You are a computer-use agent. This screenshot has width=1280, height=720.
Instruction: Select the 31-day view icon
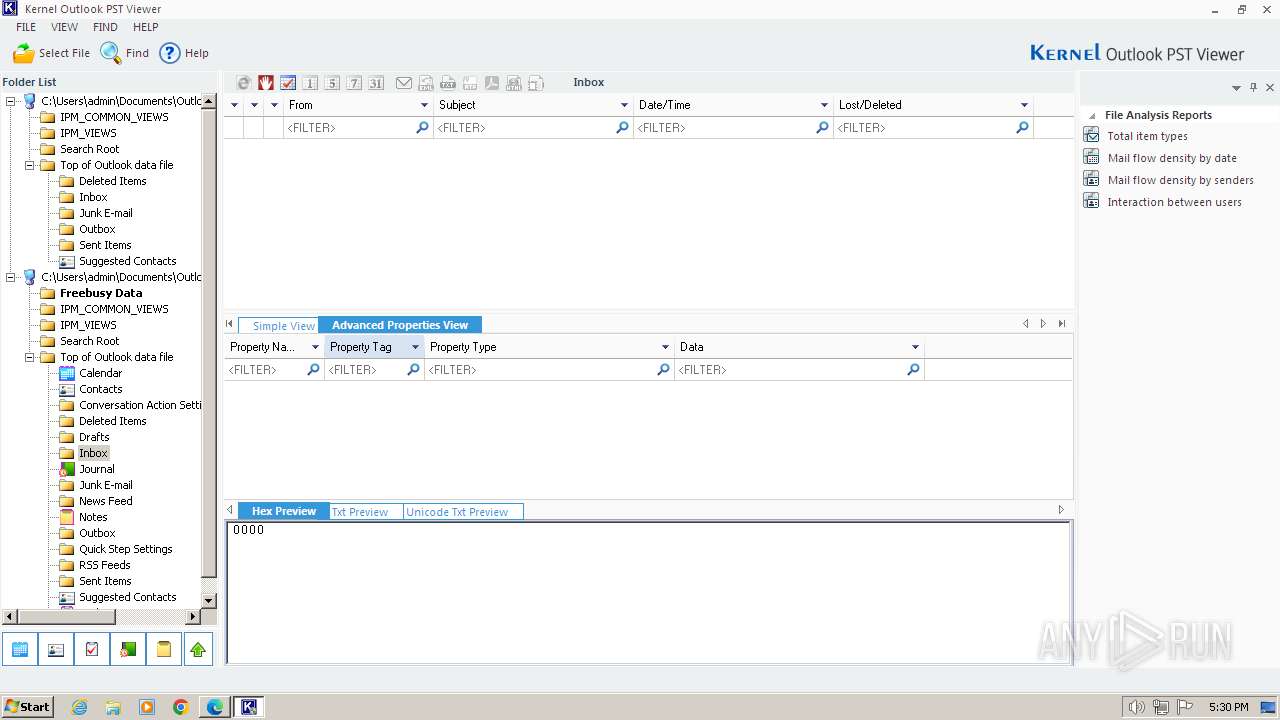point(376,83)
